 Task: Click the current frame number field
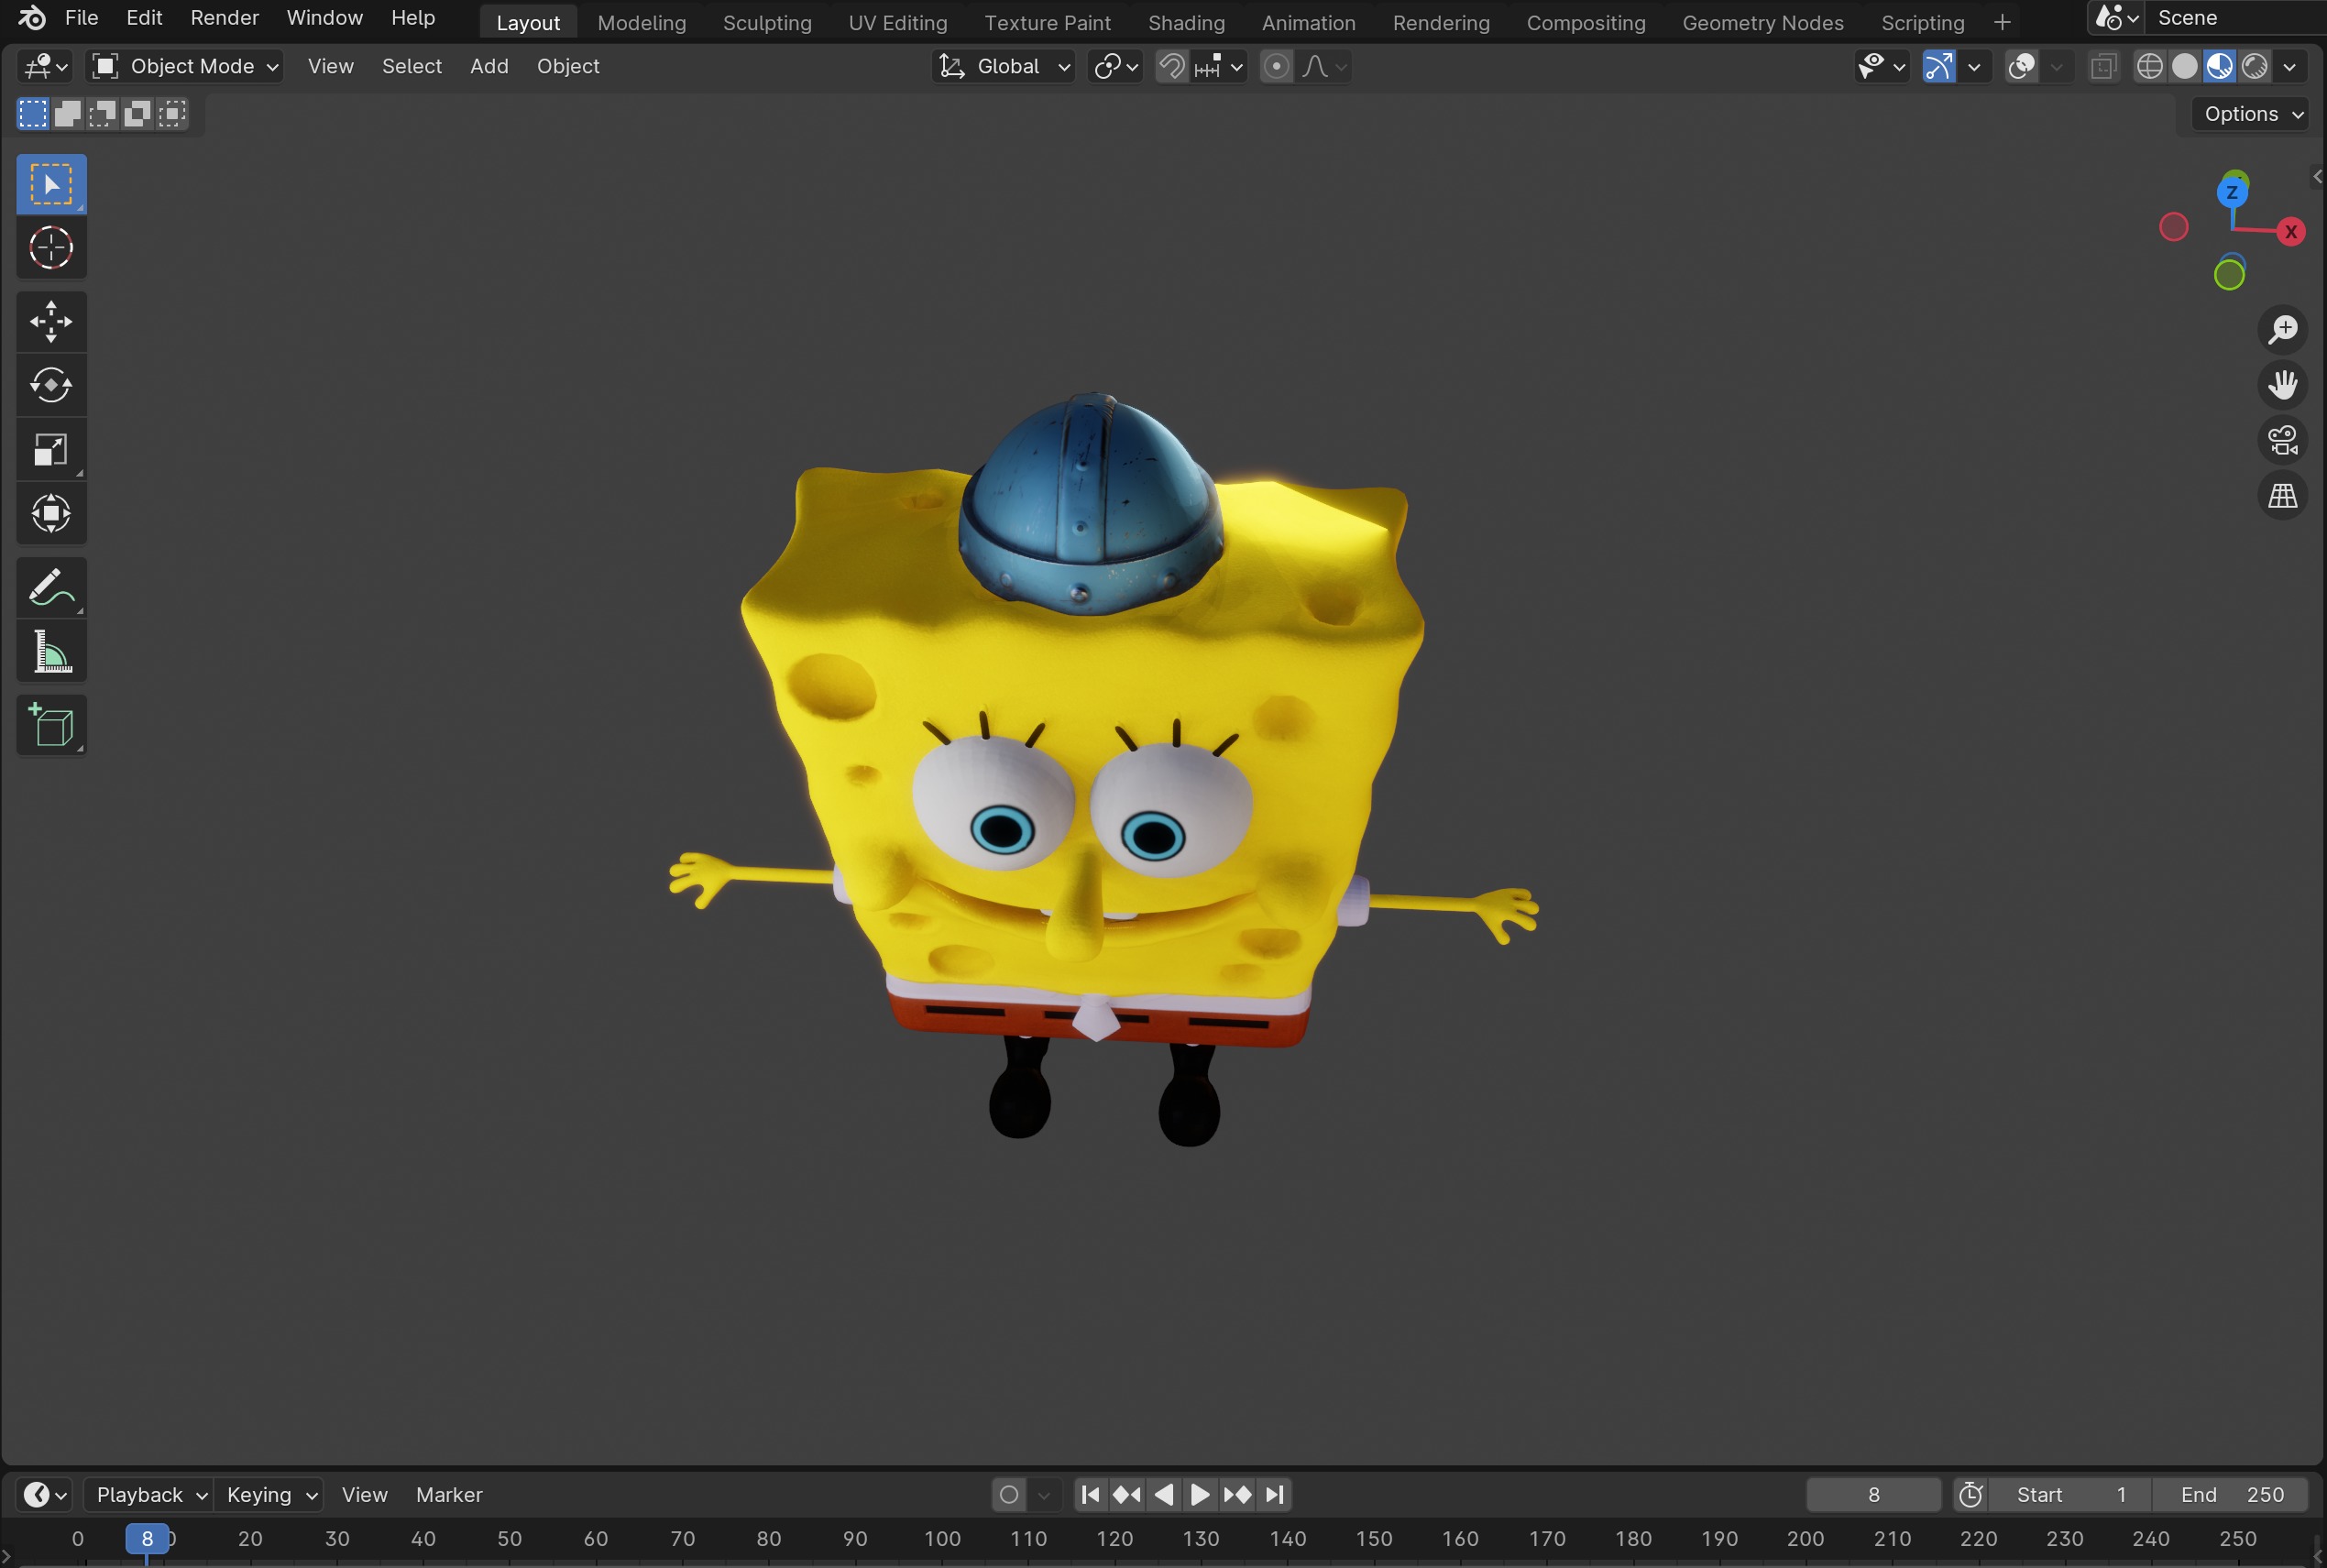(x=1873, y=1494)
